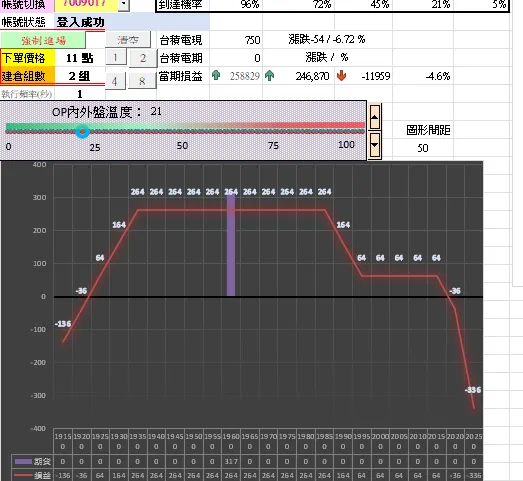Decrease chart spacing with down spinner arrow
This screenshot has height=481, width=523.
(375, 145)
